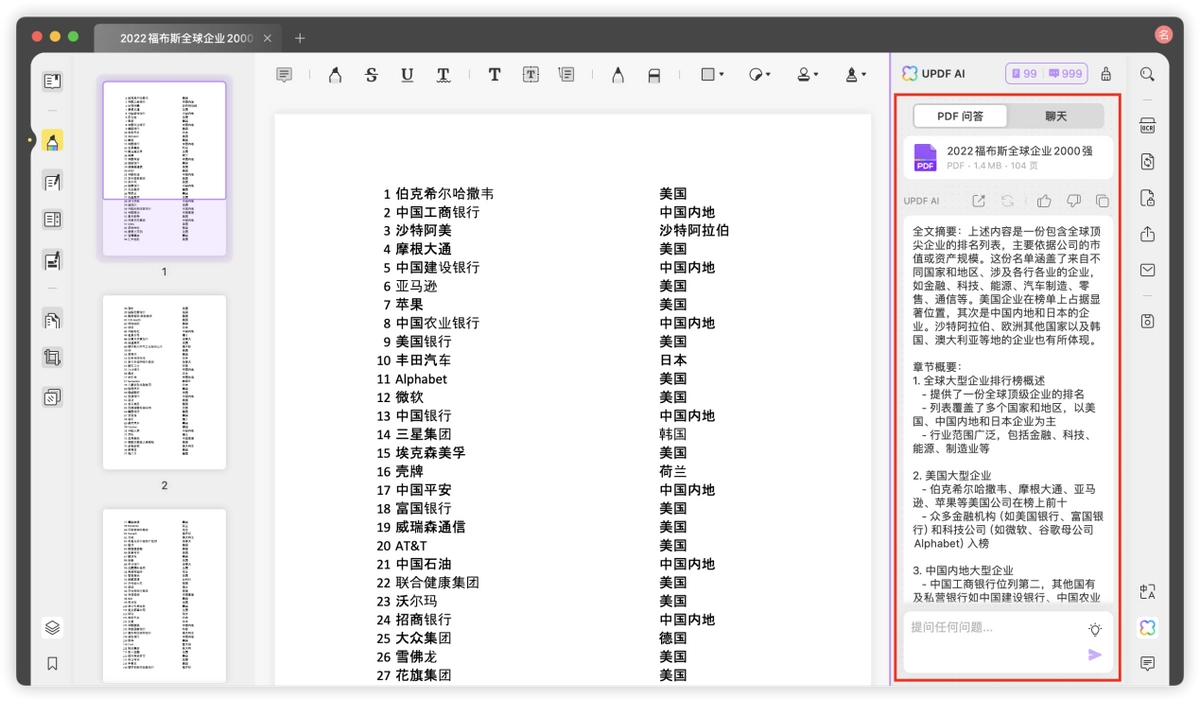The width and height of the screenshot is (1200, 702).
Task: Open the search tool icon
Action: pos(1147,74)
